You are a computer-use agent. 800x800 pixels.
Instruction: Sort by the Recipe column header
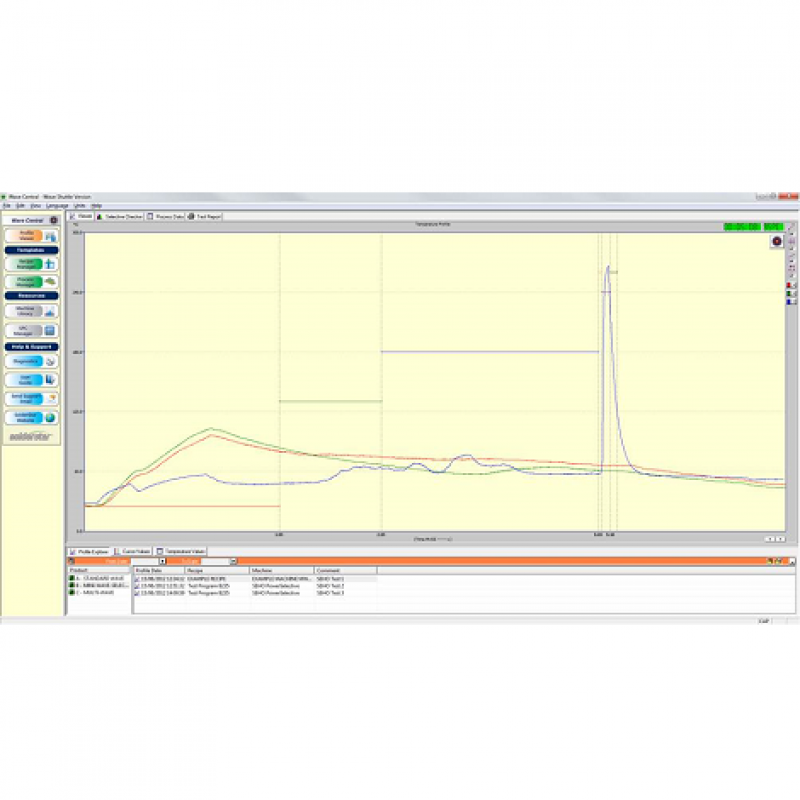tap(217, 570)
